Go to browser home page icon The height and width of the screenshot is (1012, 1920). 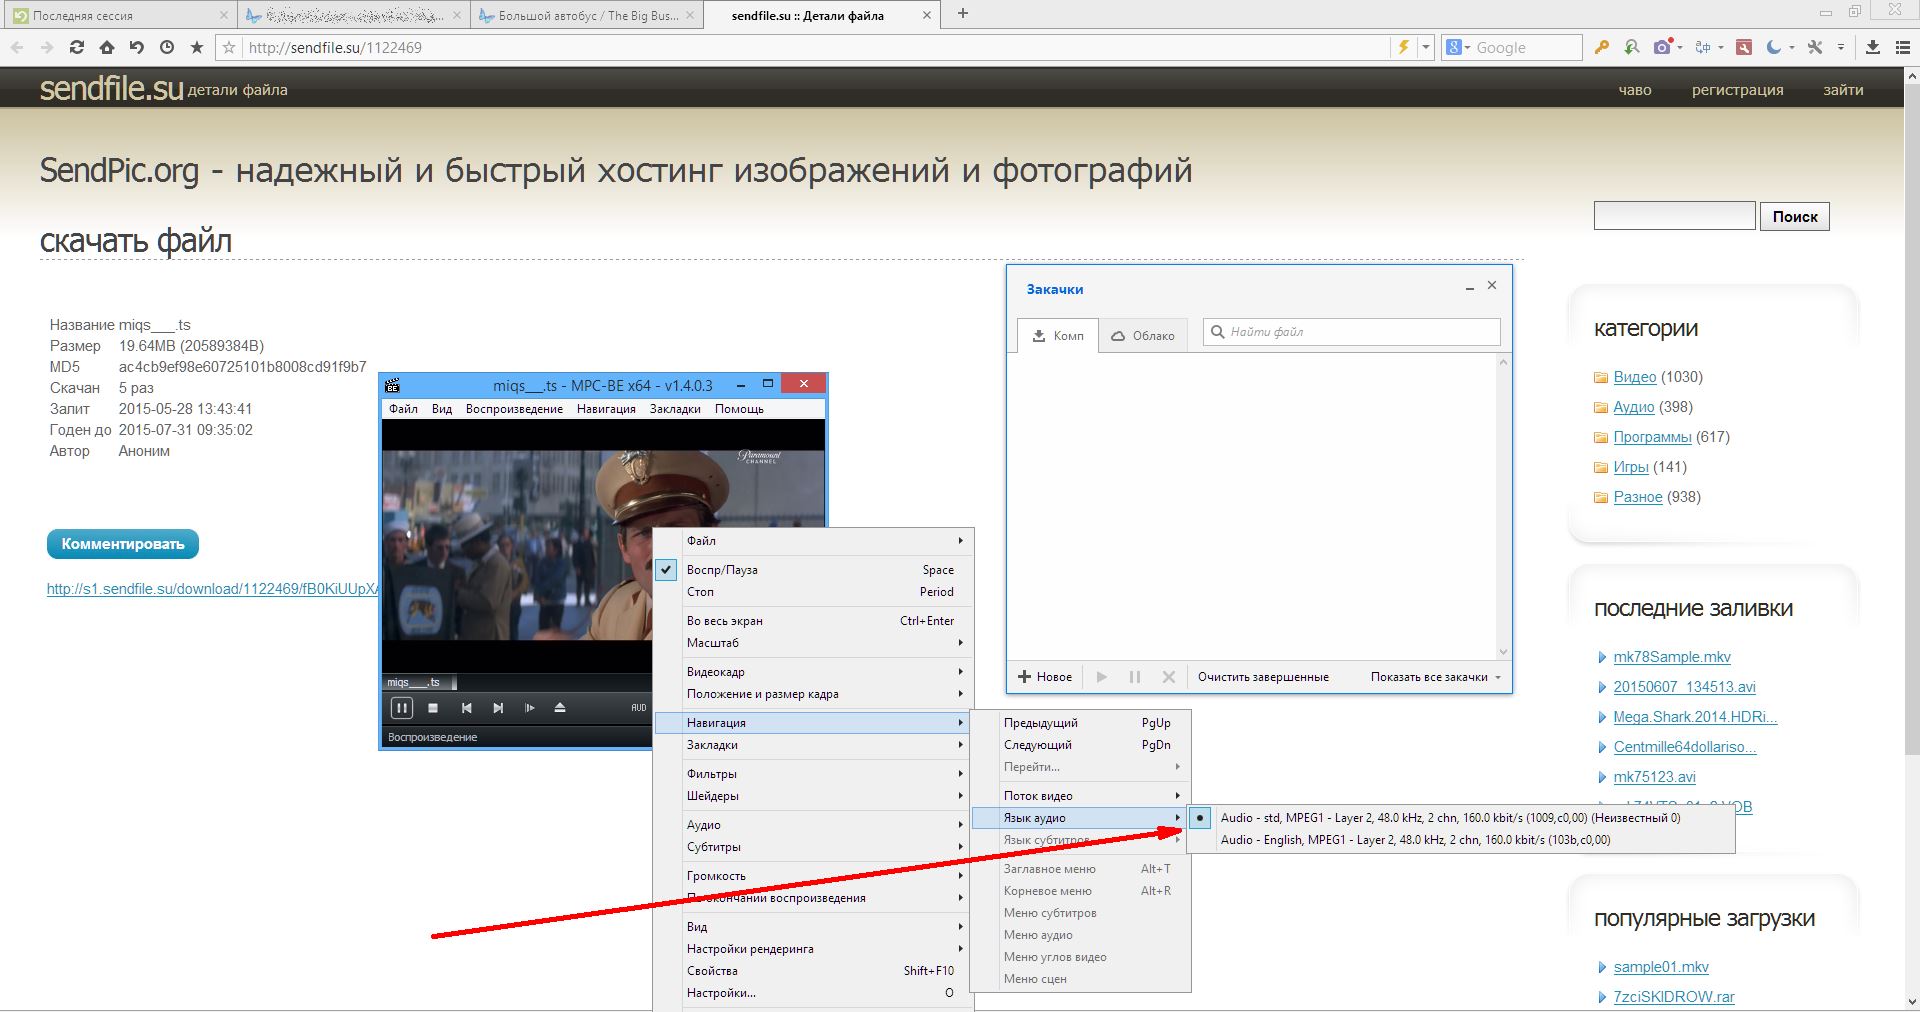pos(107,47)
